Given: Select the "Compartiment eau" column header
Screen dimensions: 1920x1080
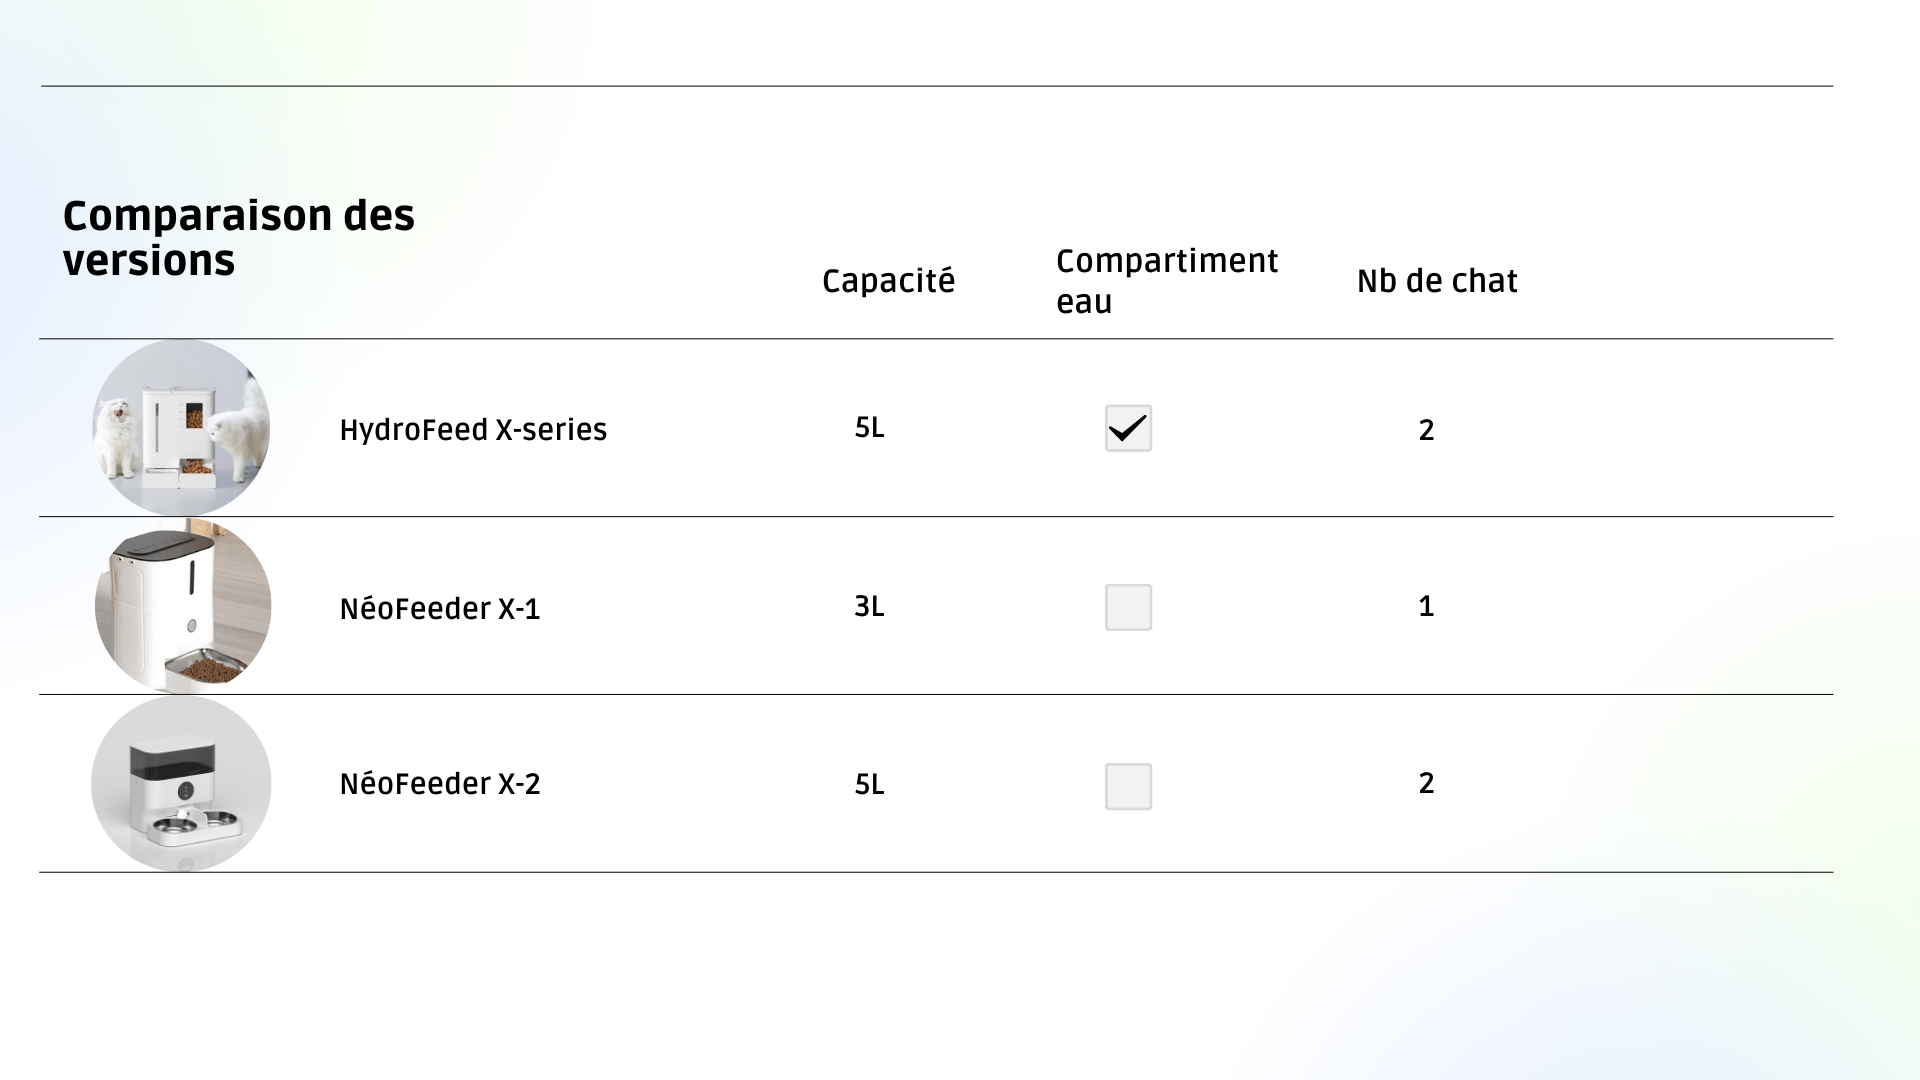Looking at the screenshot, I should (1166, 281).
